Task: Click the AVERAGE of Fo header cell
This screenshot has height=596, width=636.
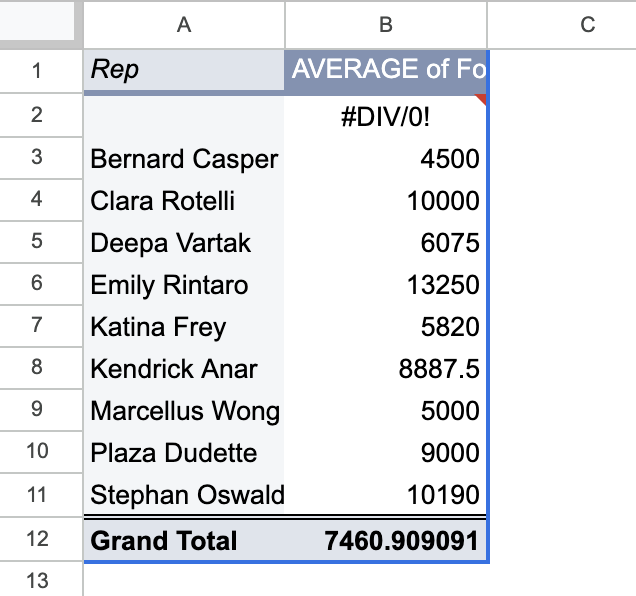Action: coord(386,71)
